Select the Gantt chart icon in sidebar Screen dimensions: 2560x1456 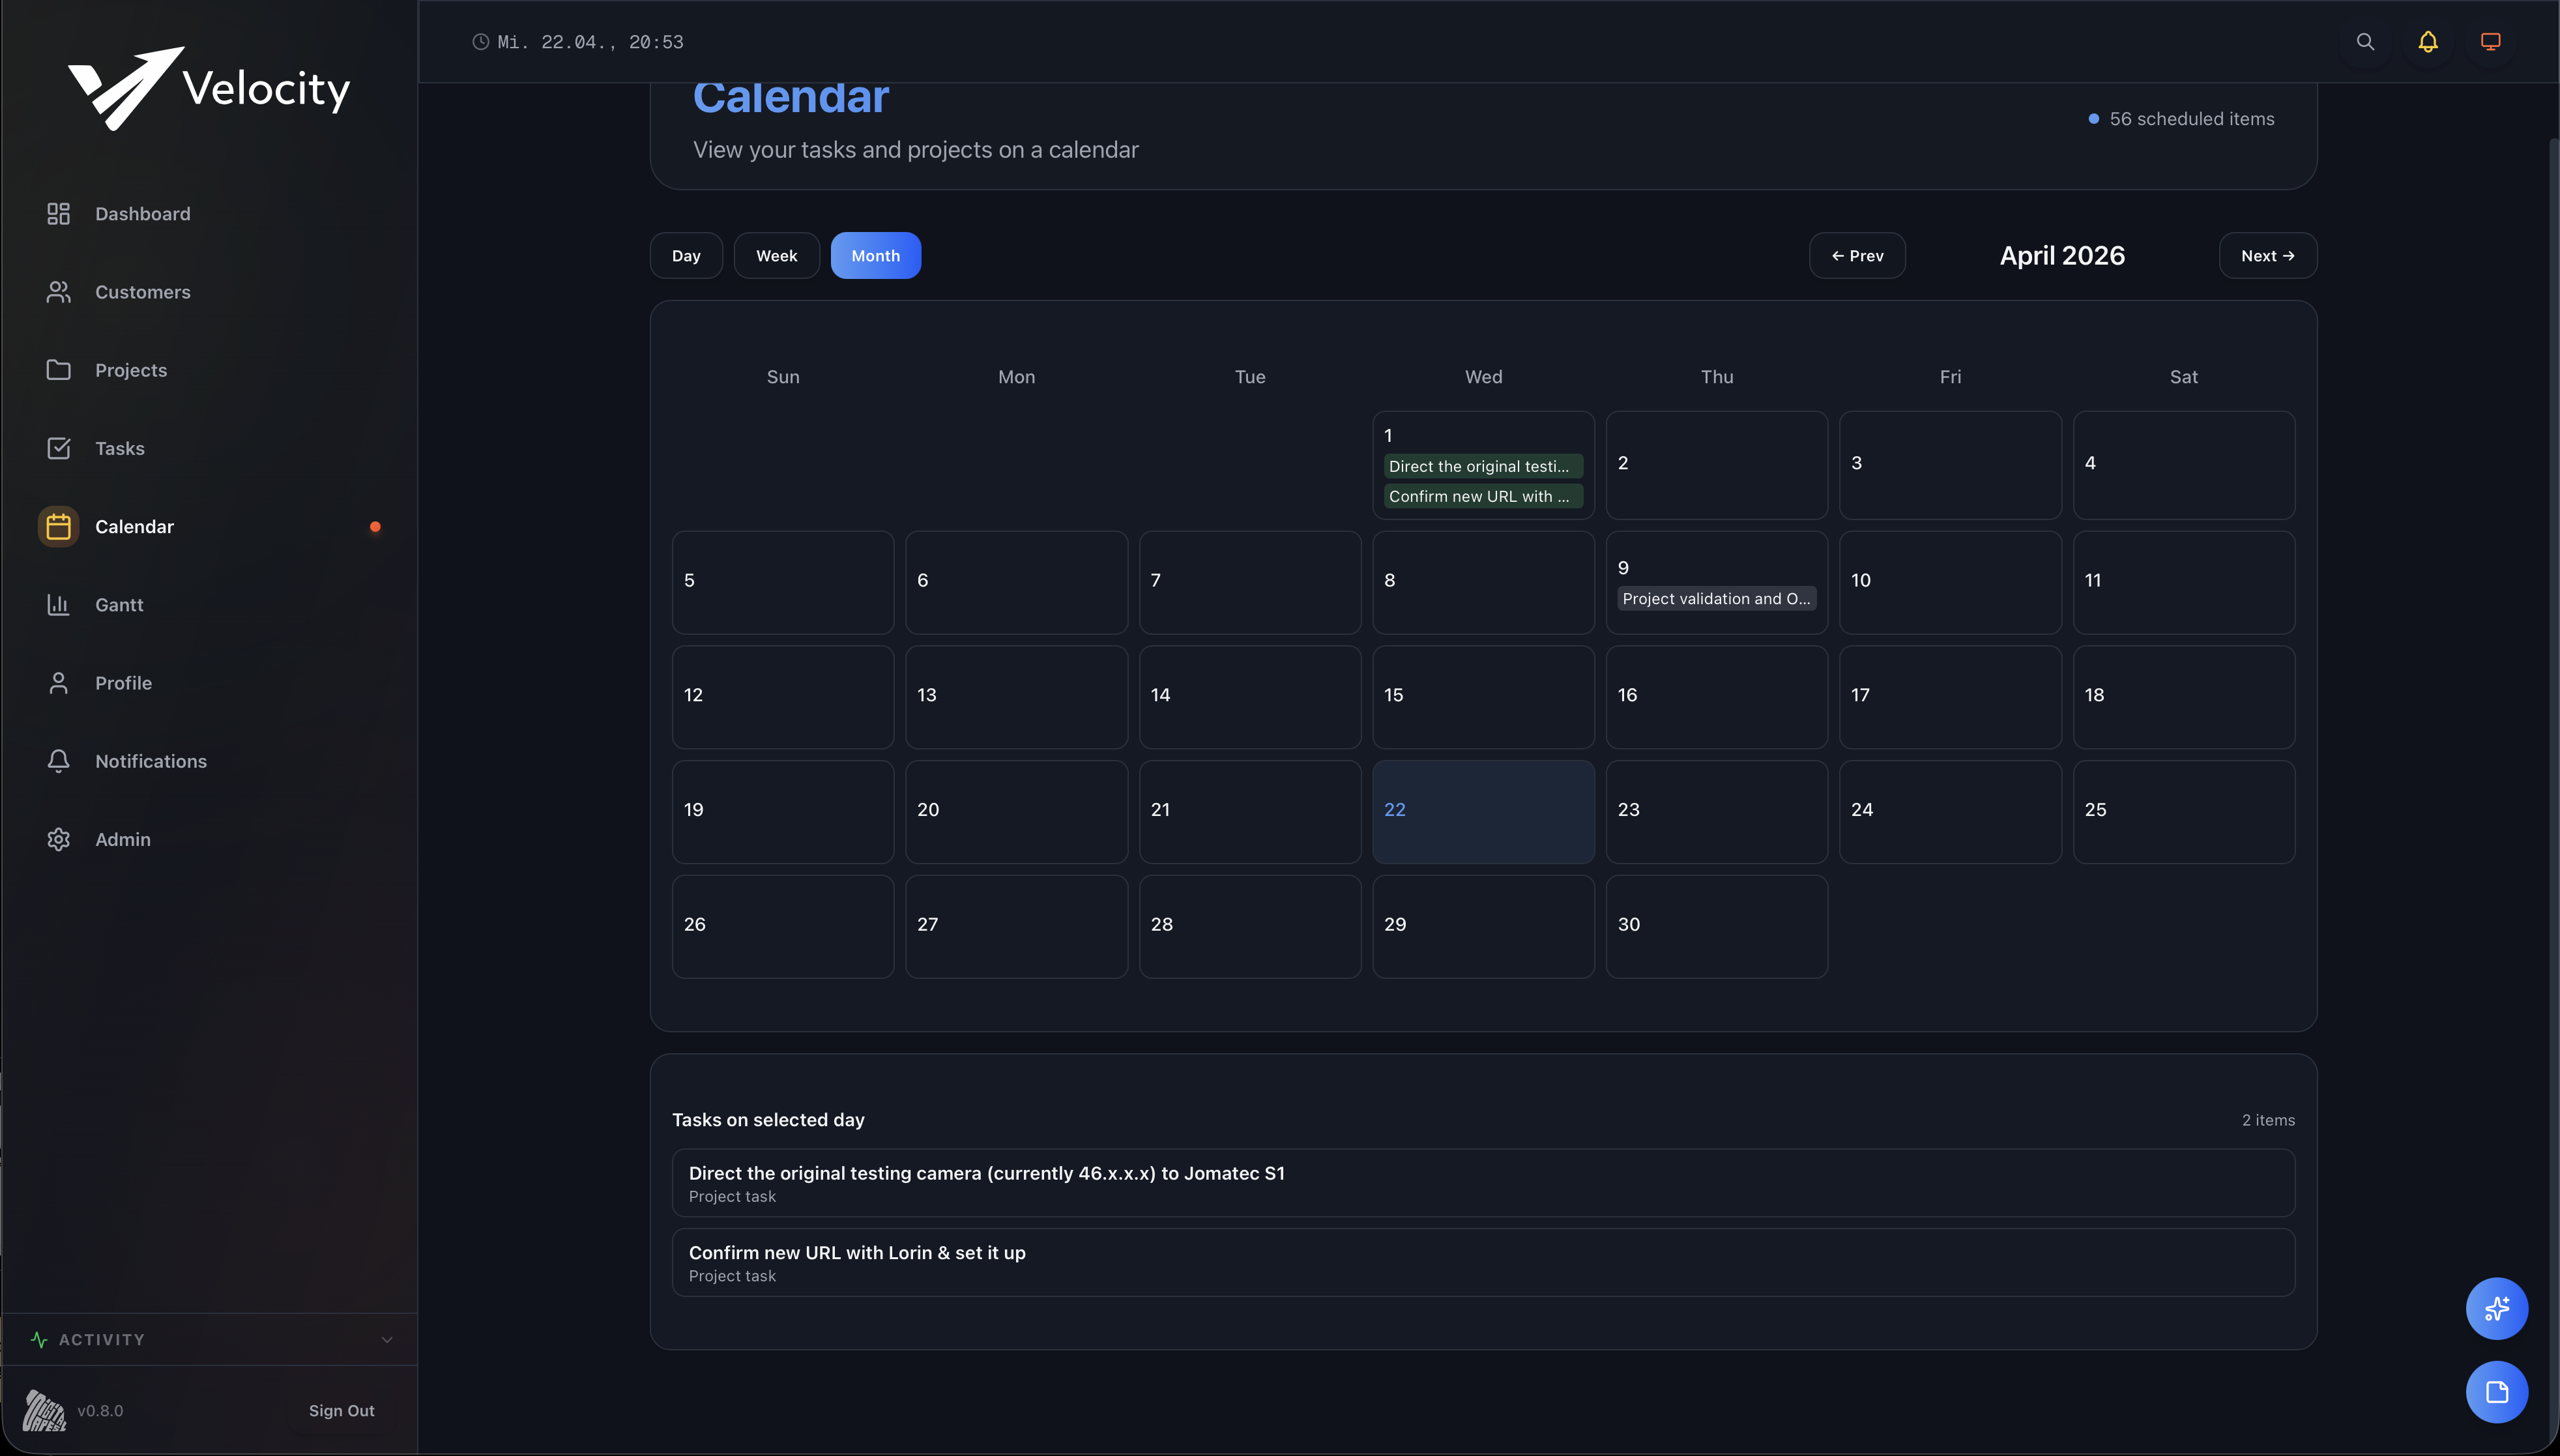tap(58, 604)
